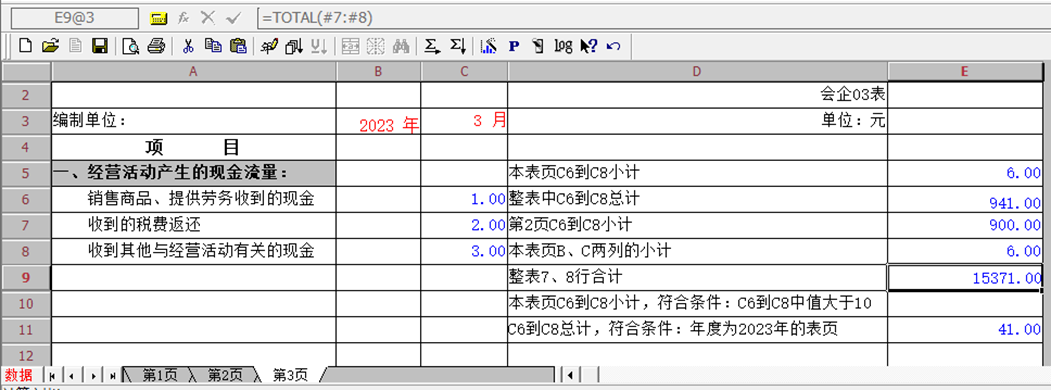The width and height of the screenshot is (1051, 390).
Task: Switch to the 第2页 sheet tab
Action: 224,374
